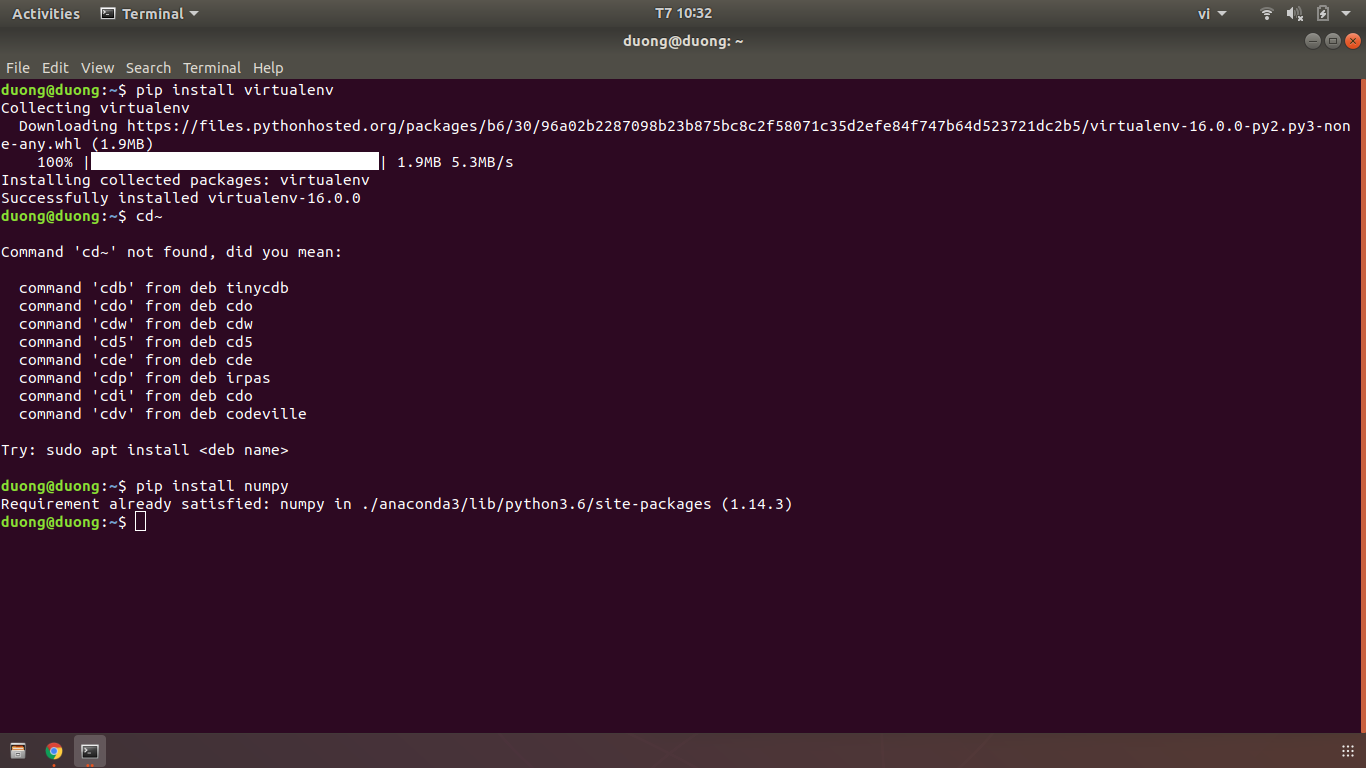
Task: Open the Terminal app menu in top bar
Action: pyautogui.click(x=150, y=14)
